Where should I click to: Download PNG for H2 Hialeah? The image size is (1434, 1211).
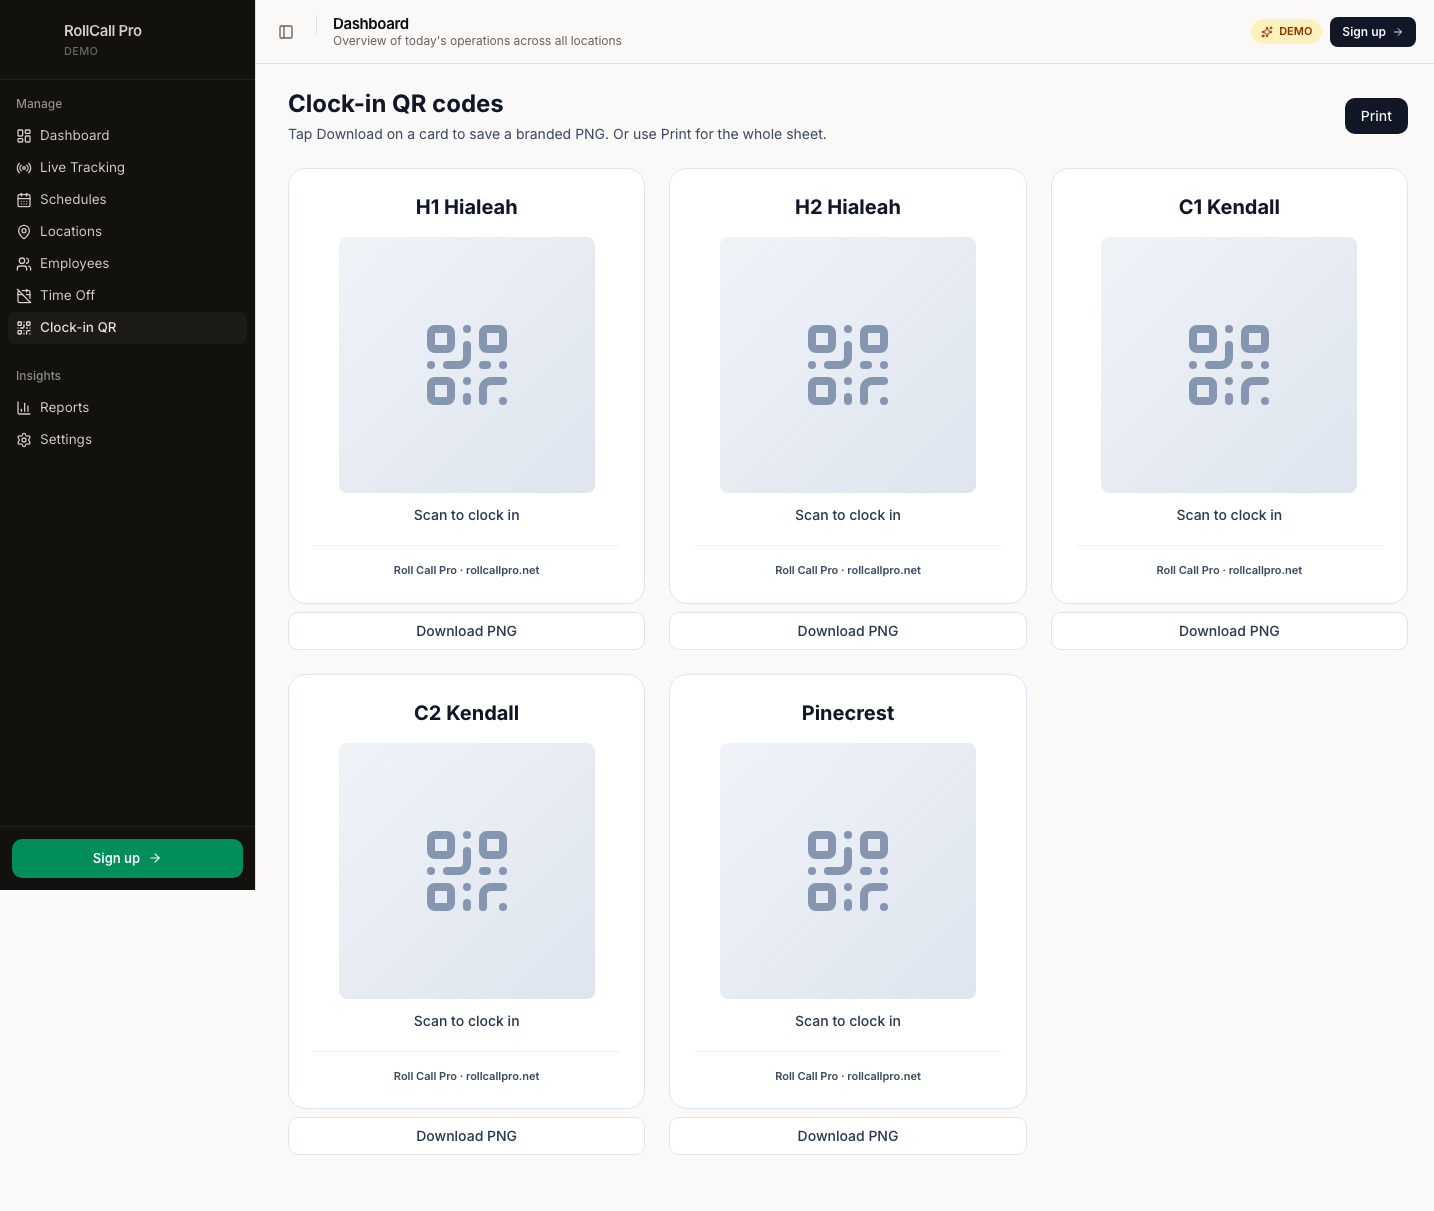tap(848, 631)
